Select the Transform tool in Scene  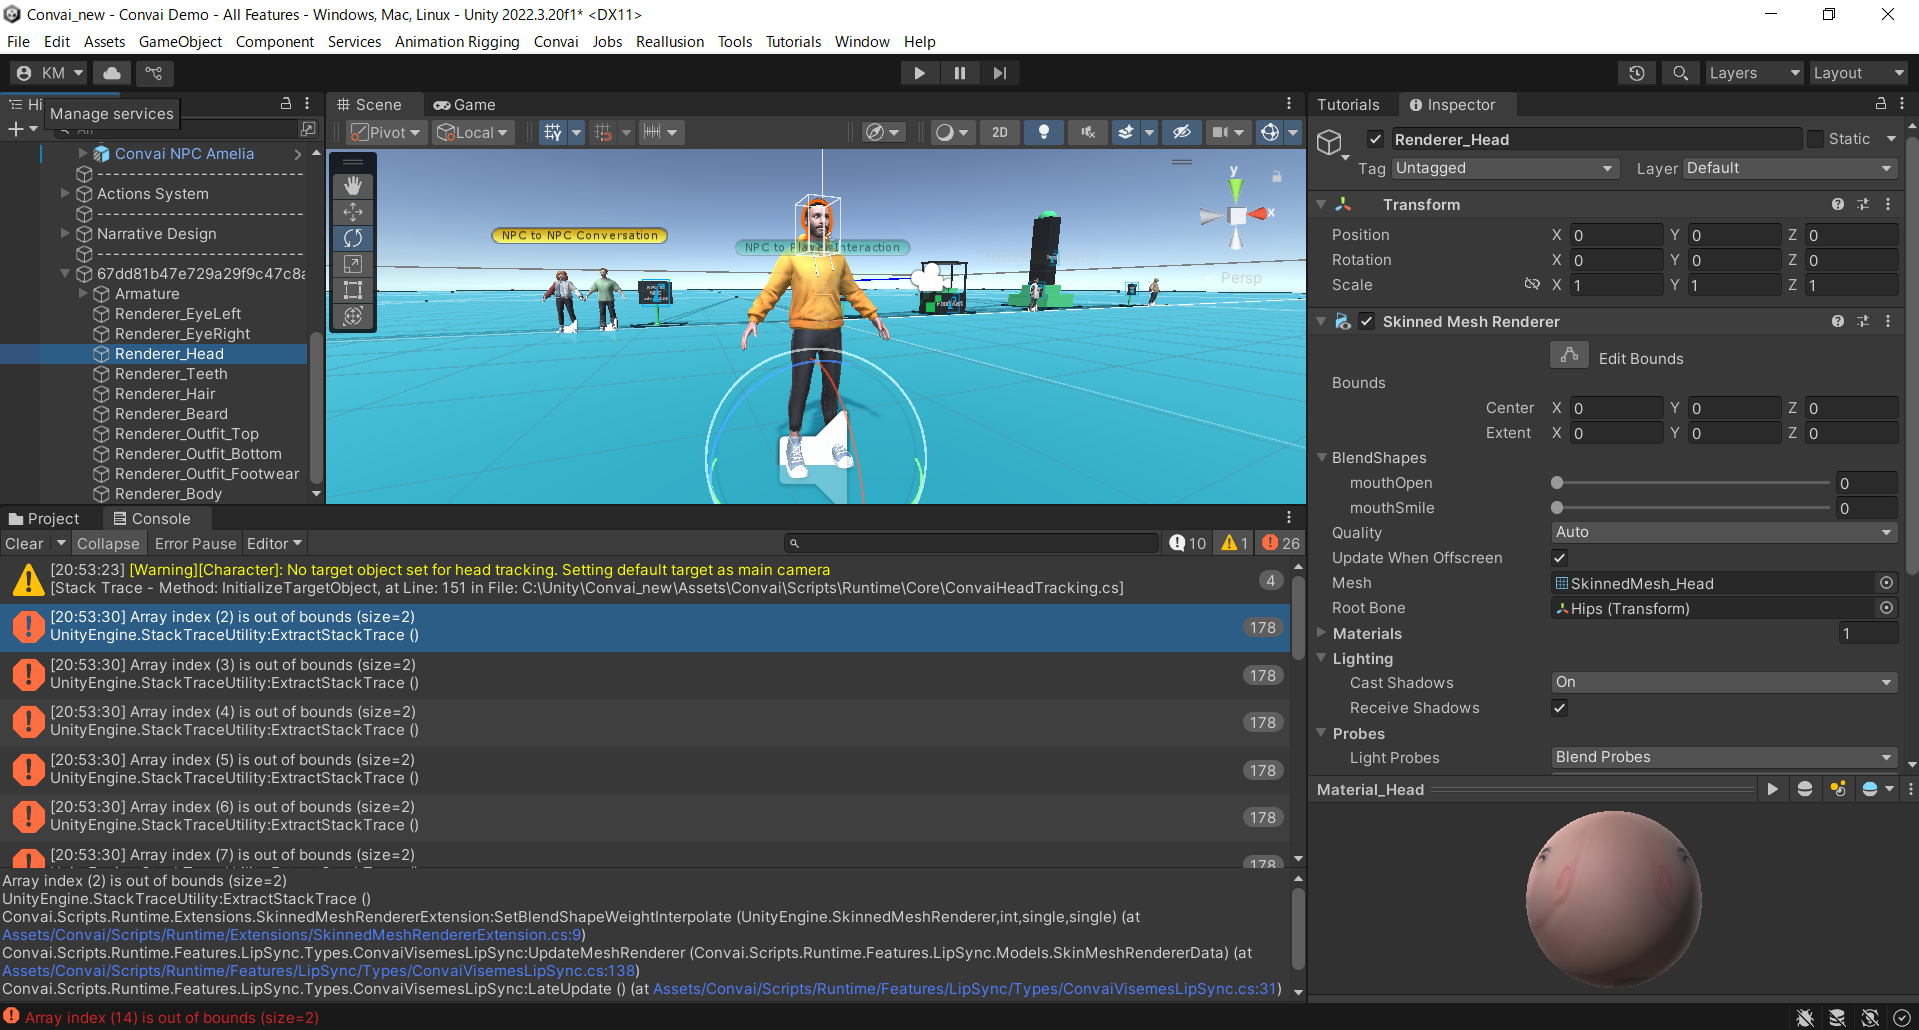click(353, 316)
